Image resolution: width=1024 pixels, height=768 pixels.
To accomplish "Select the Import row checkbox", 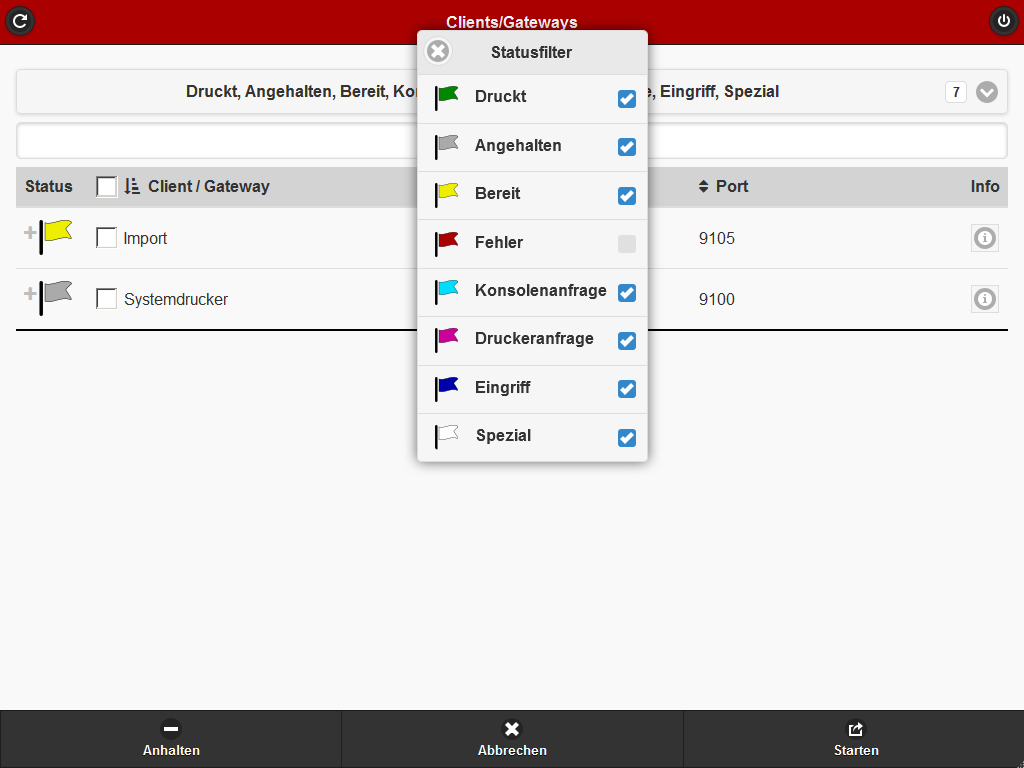I will point(106,238).
